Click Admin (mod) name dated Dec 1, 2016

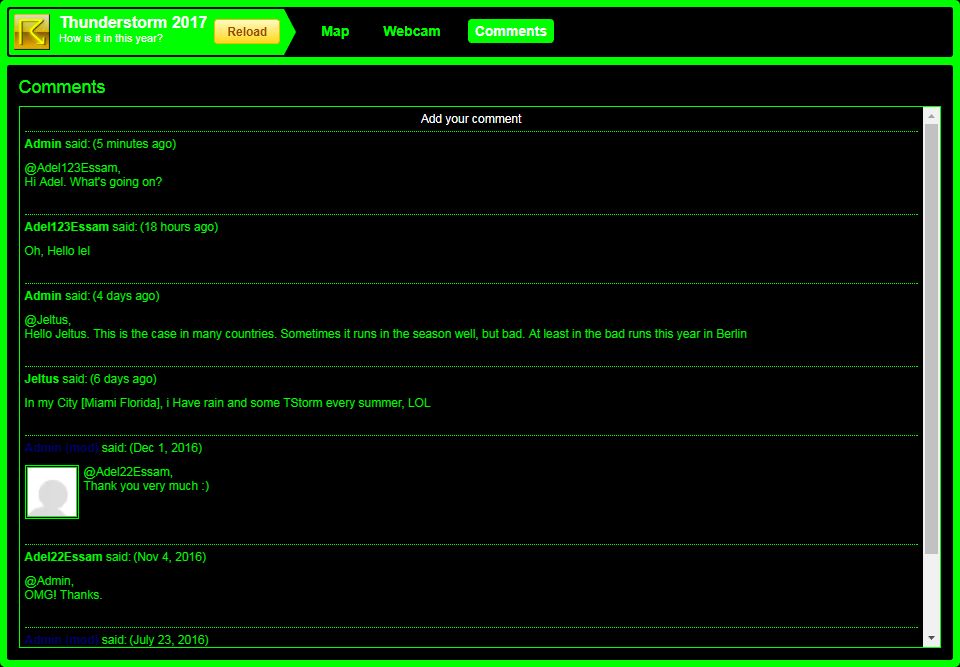61,448
